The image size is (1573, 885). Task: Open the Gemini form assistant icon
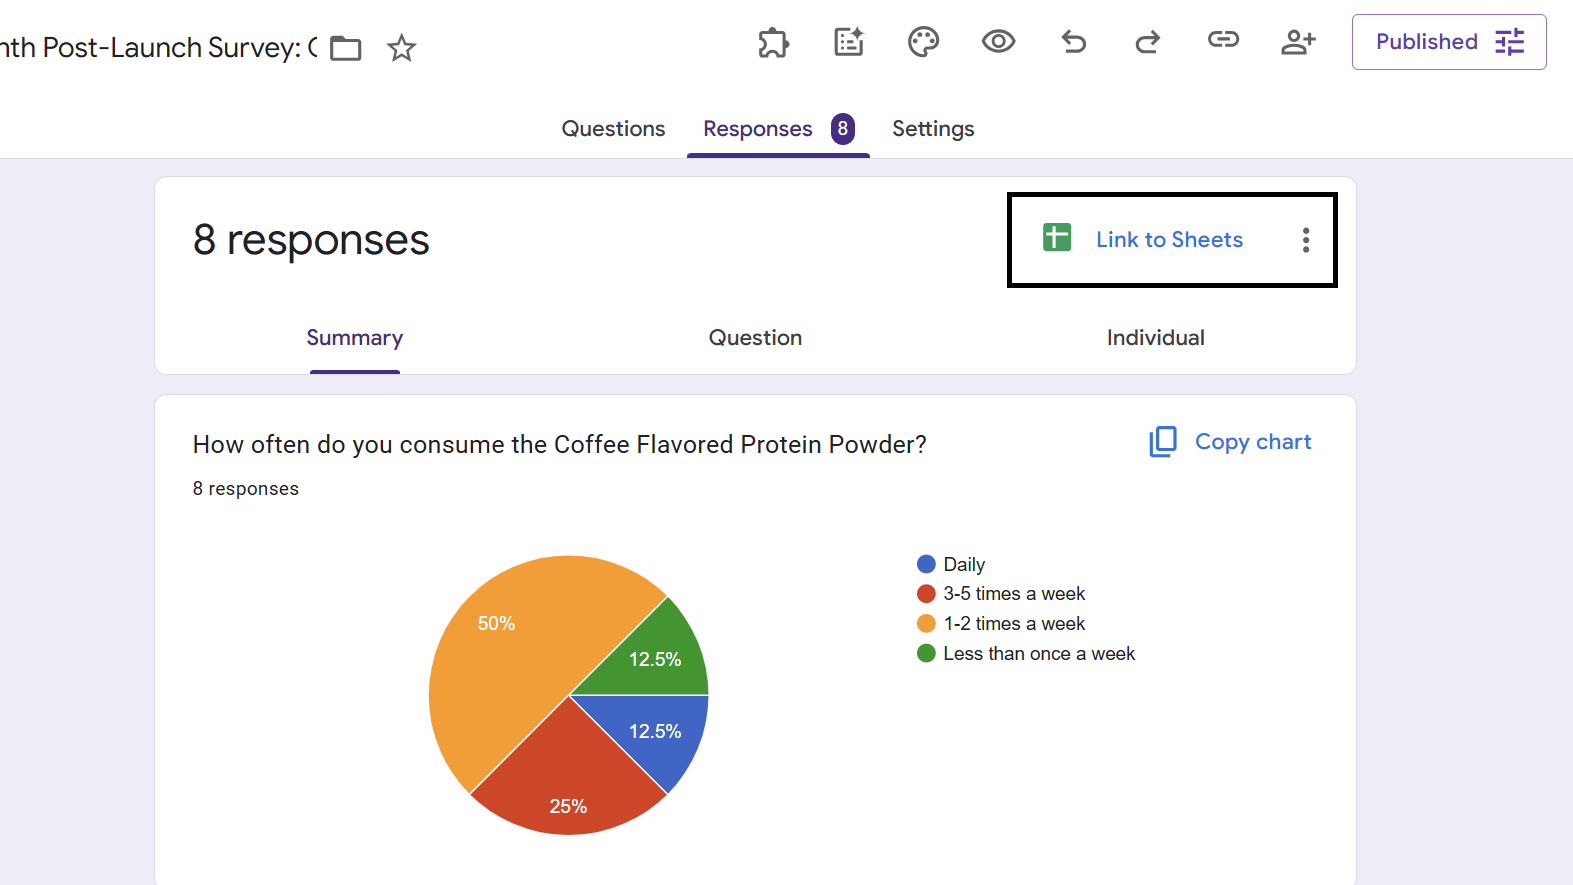click(849, 42)
